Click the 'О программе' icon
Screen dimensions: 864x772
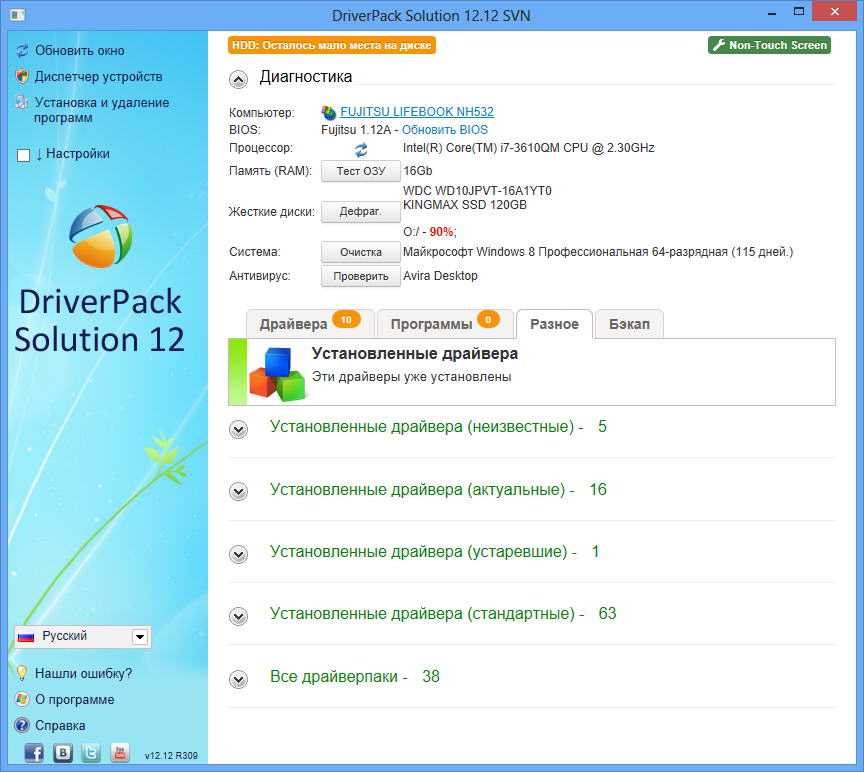22,699
